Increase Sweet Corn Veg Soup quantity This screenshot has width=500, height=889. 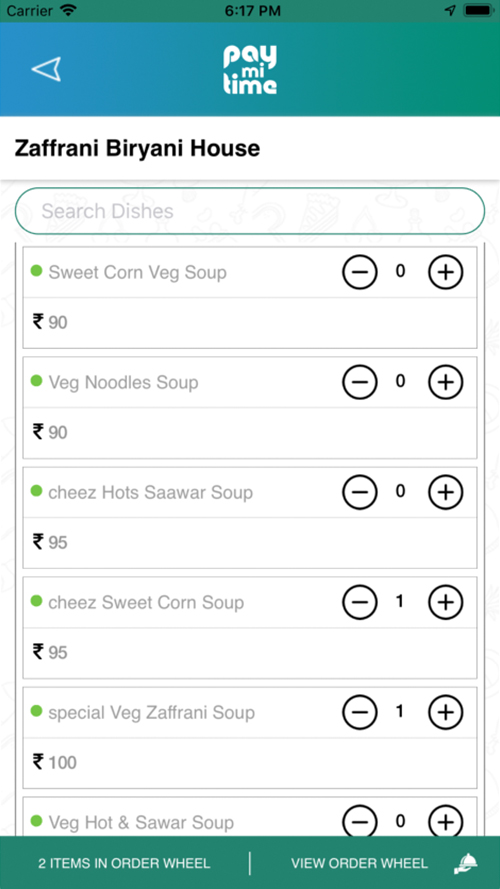[x=445, y=272]
